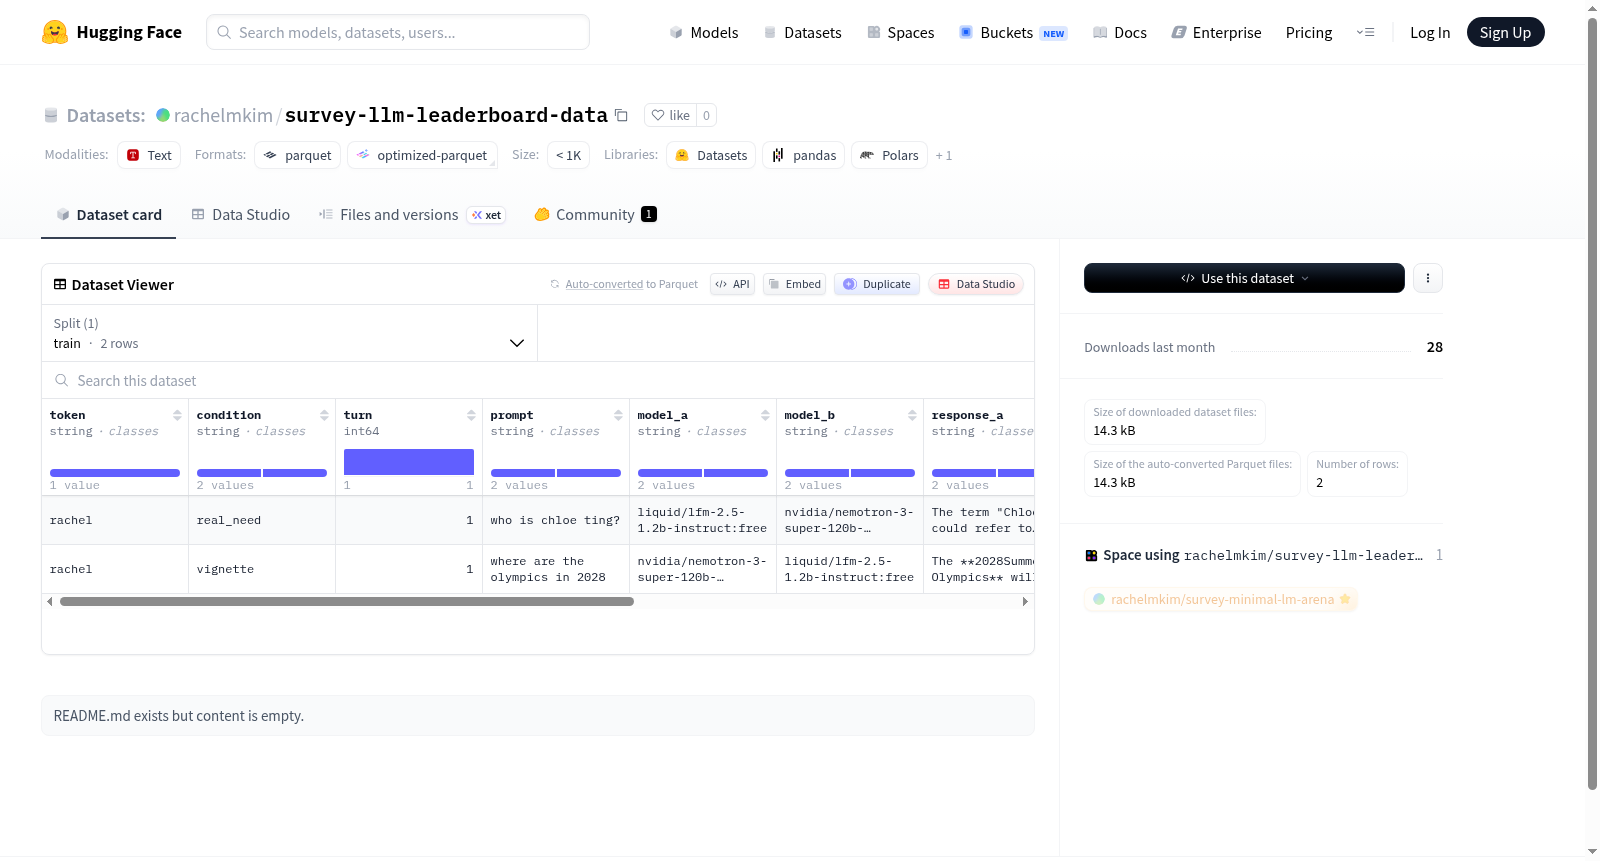Select the optimized-parquet format tag

[422, 155]
